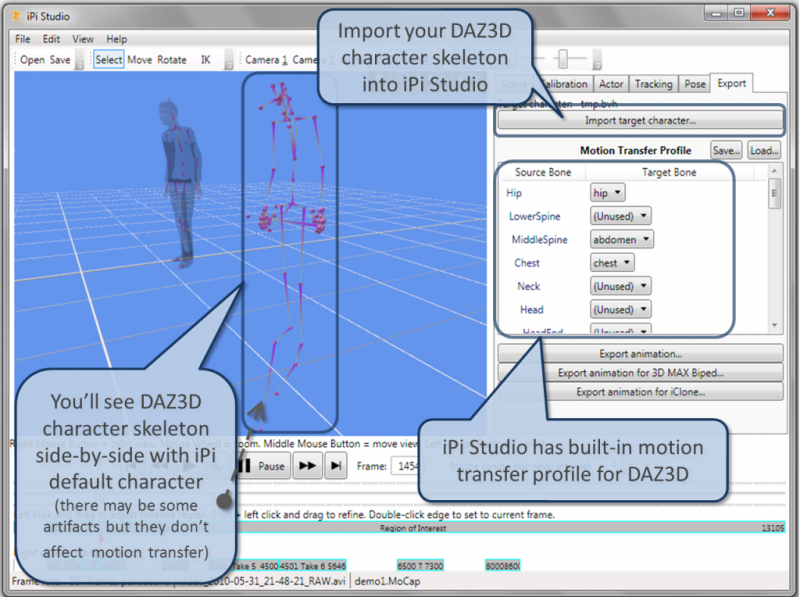This screenshot has height=597, width=800.
Task: Click the iPi Studio title bar icon
Action: [x=17, y=16]
